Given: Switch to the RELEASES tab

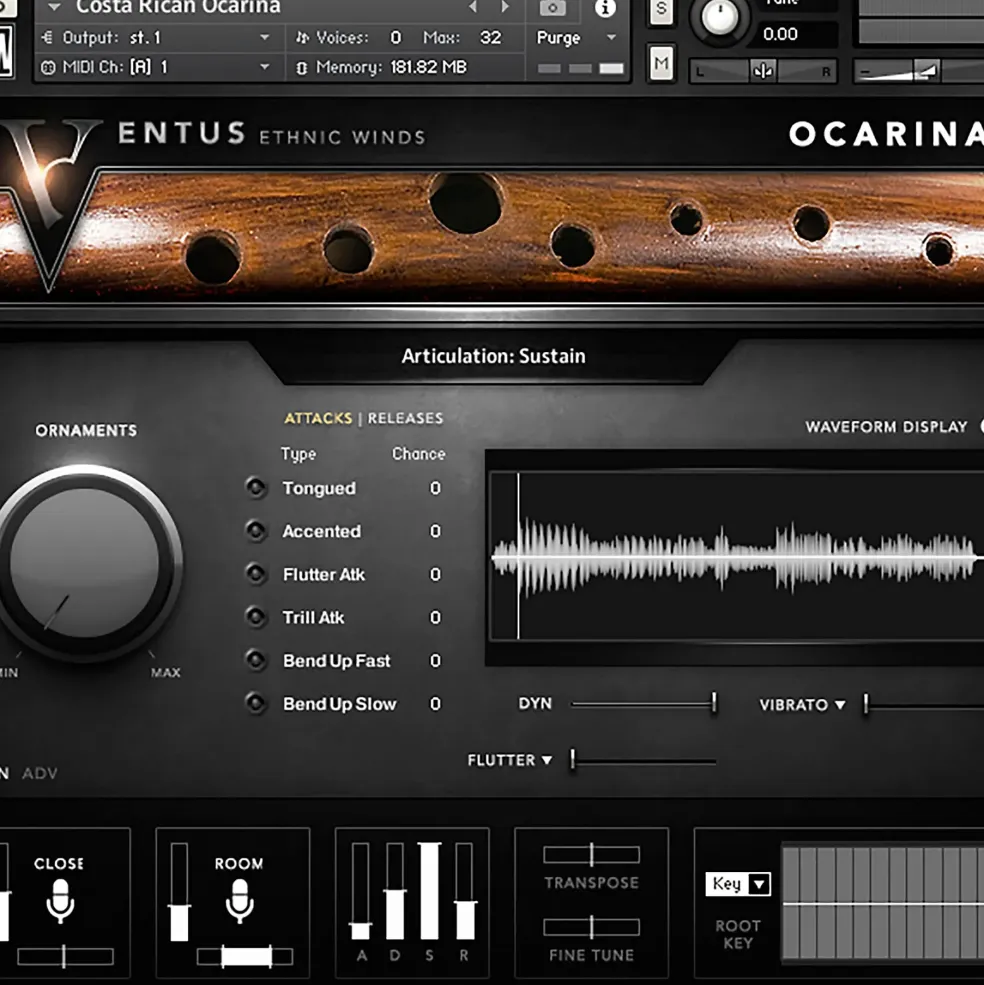Looking at the screenshot, I should [405, 418].
